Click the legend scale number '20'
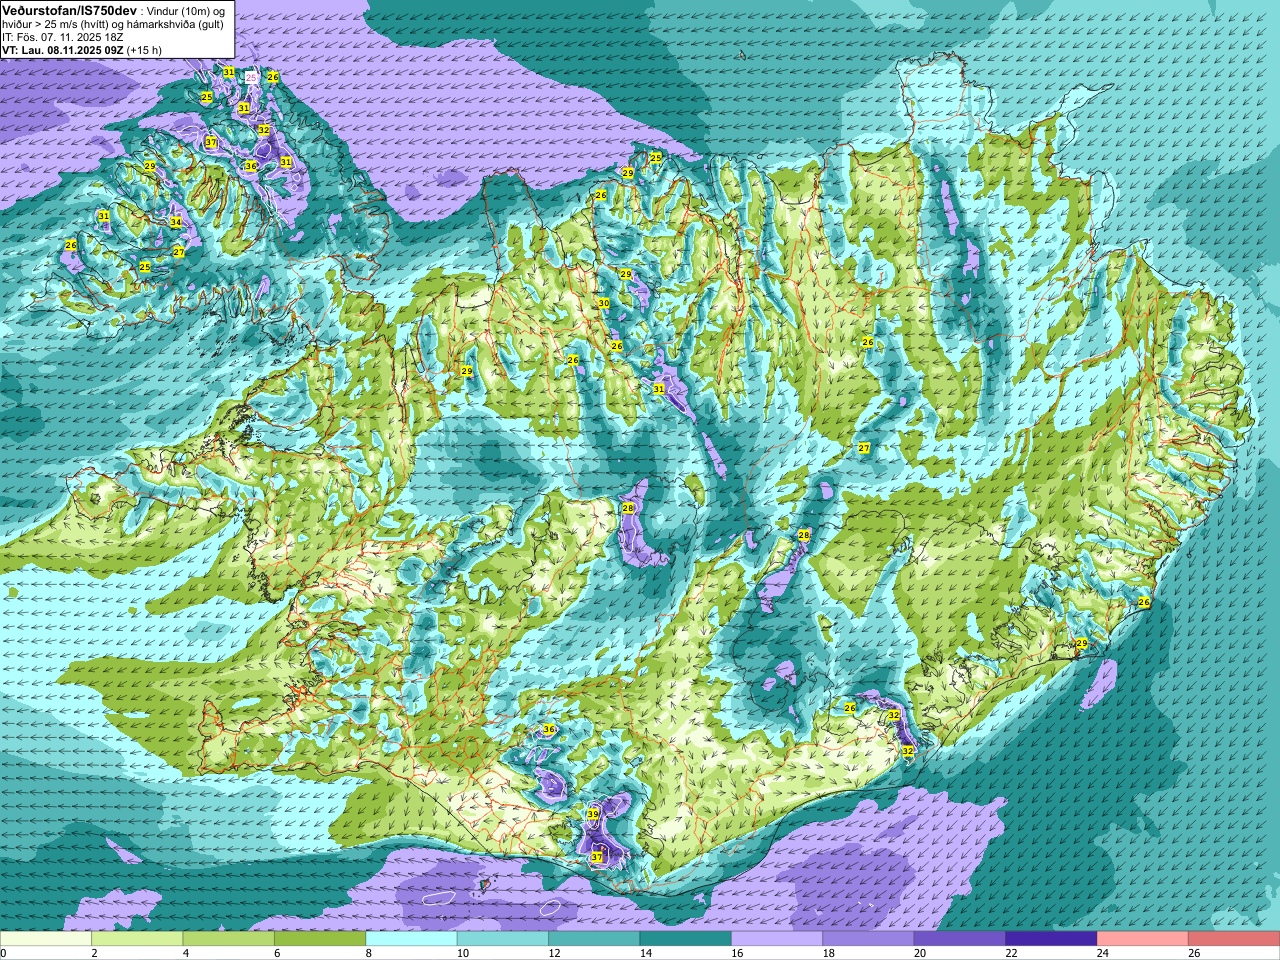Image resolution: width=1280 pixels, height=960 pixels. (920, 953)
